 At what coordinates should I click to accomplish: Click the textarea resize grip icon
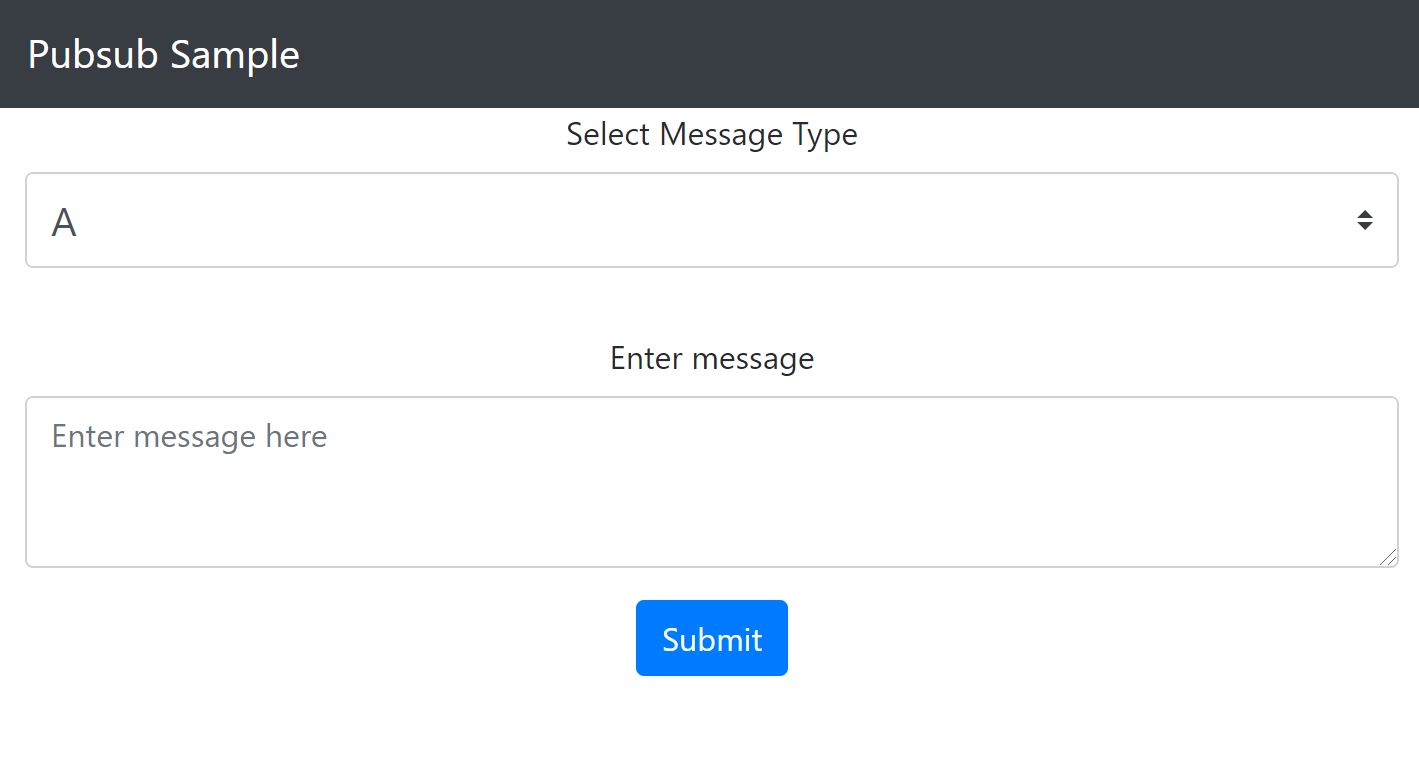click(1387, 557)
